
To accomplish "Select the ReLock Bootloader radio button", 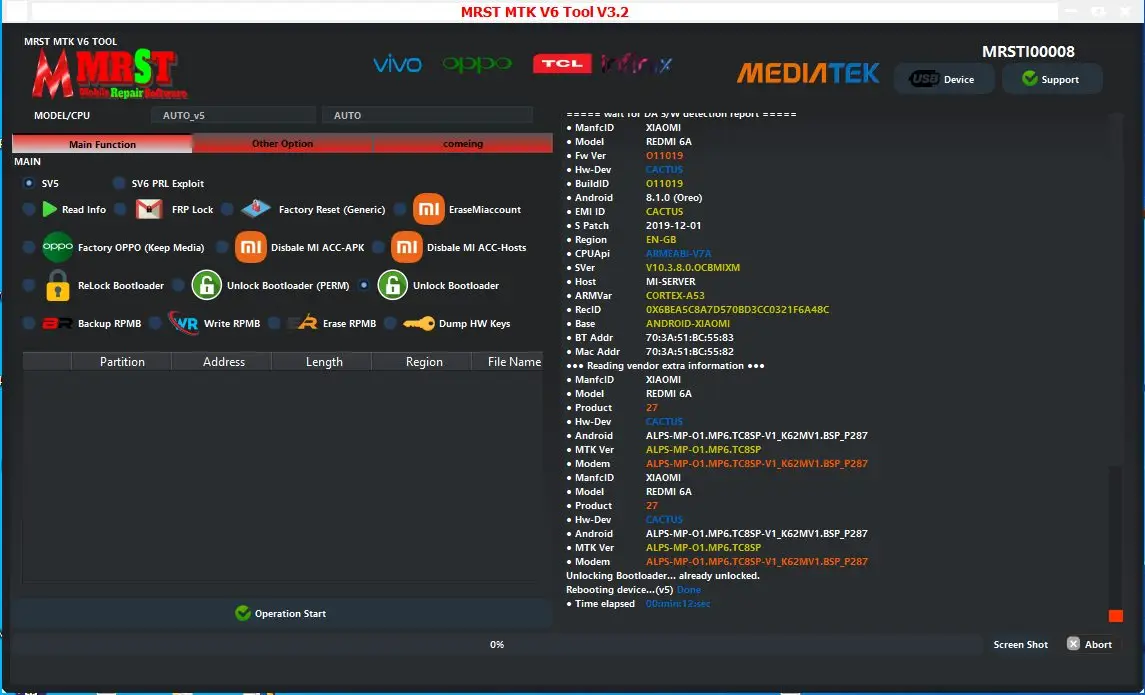I will (x=29, y=285).
